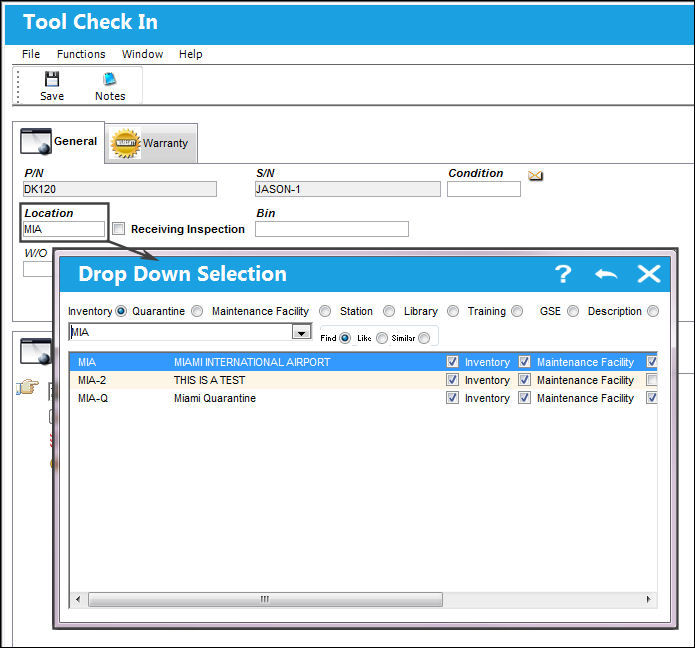Click the scrollbar right arrow

649,599
